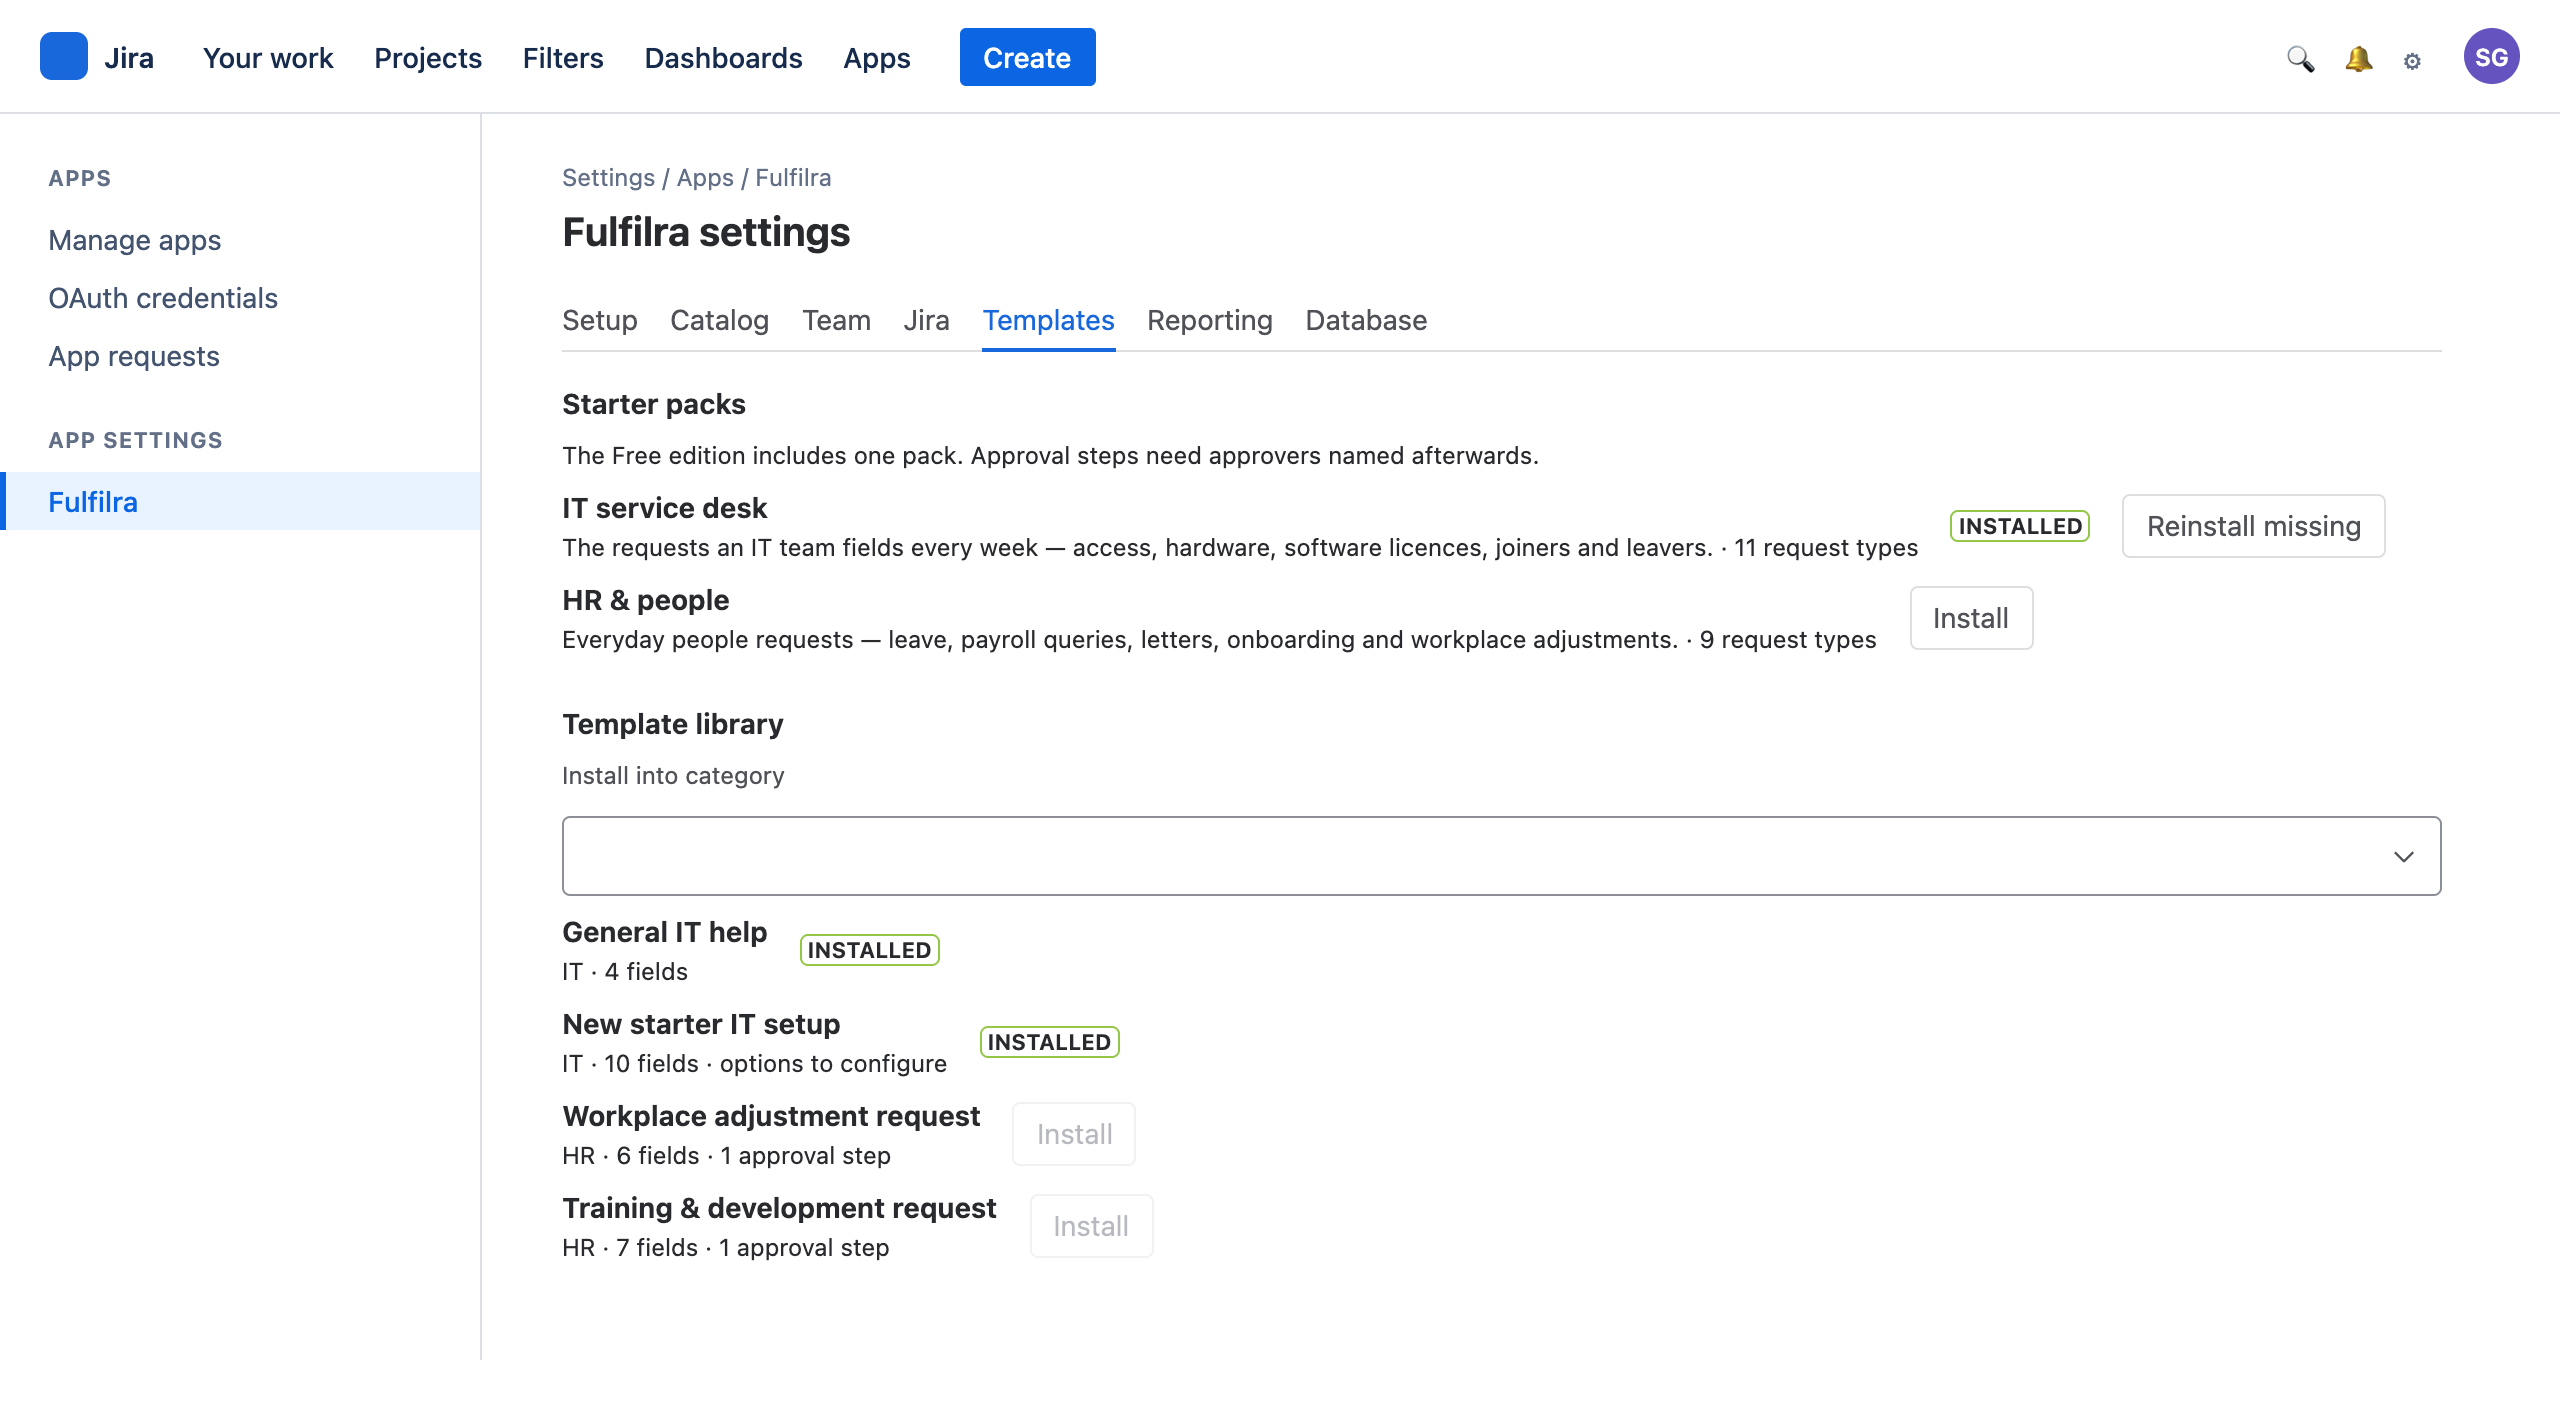The image size is (2560, 1408).
Task: Click the dropdown chevron arrow
Action: 2403,857
